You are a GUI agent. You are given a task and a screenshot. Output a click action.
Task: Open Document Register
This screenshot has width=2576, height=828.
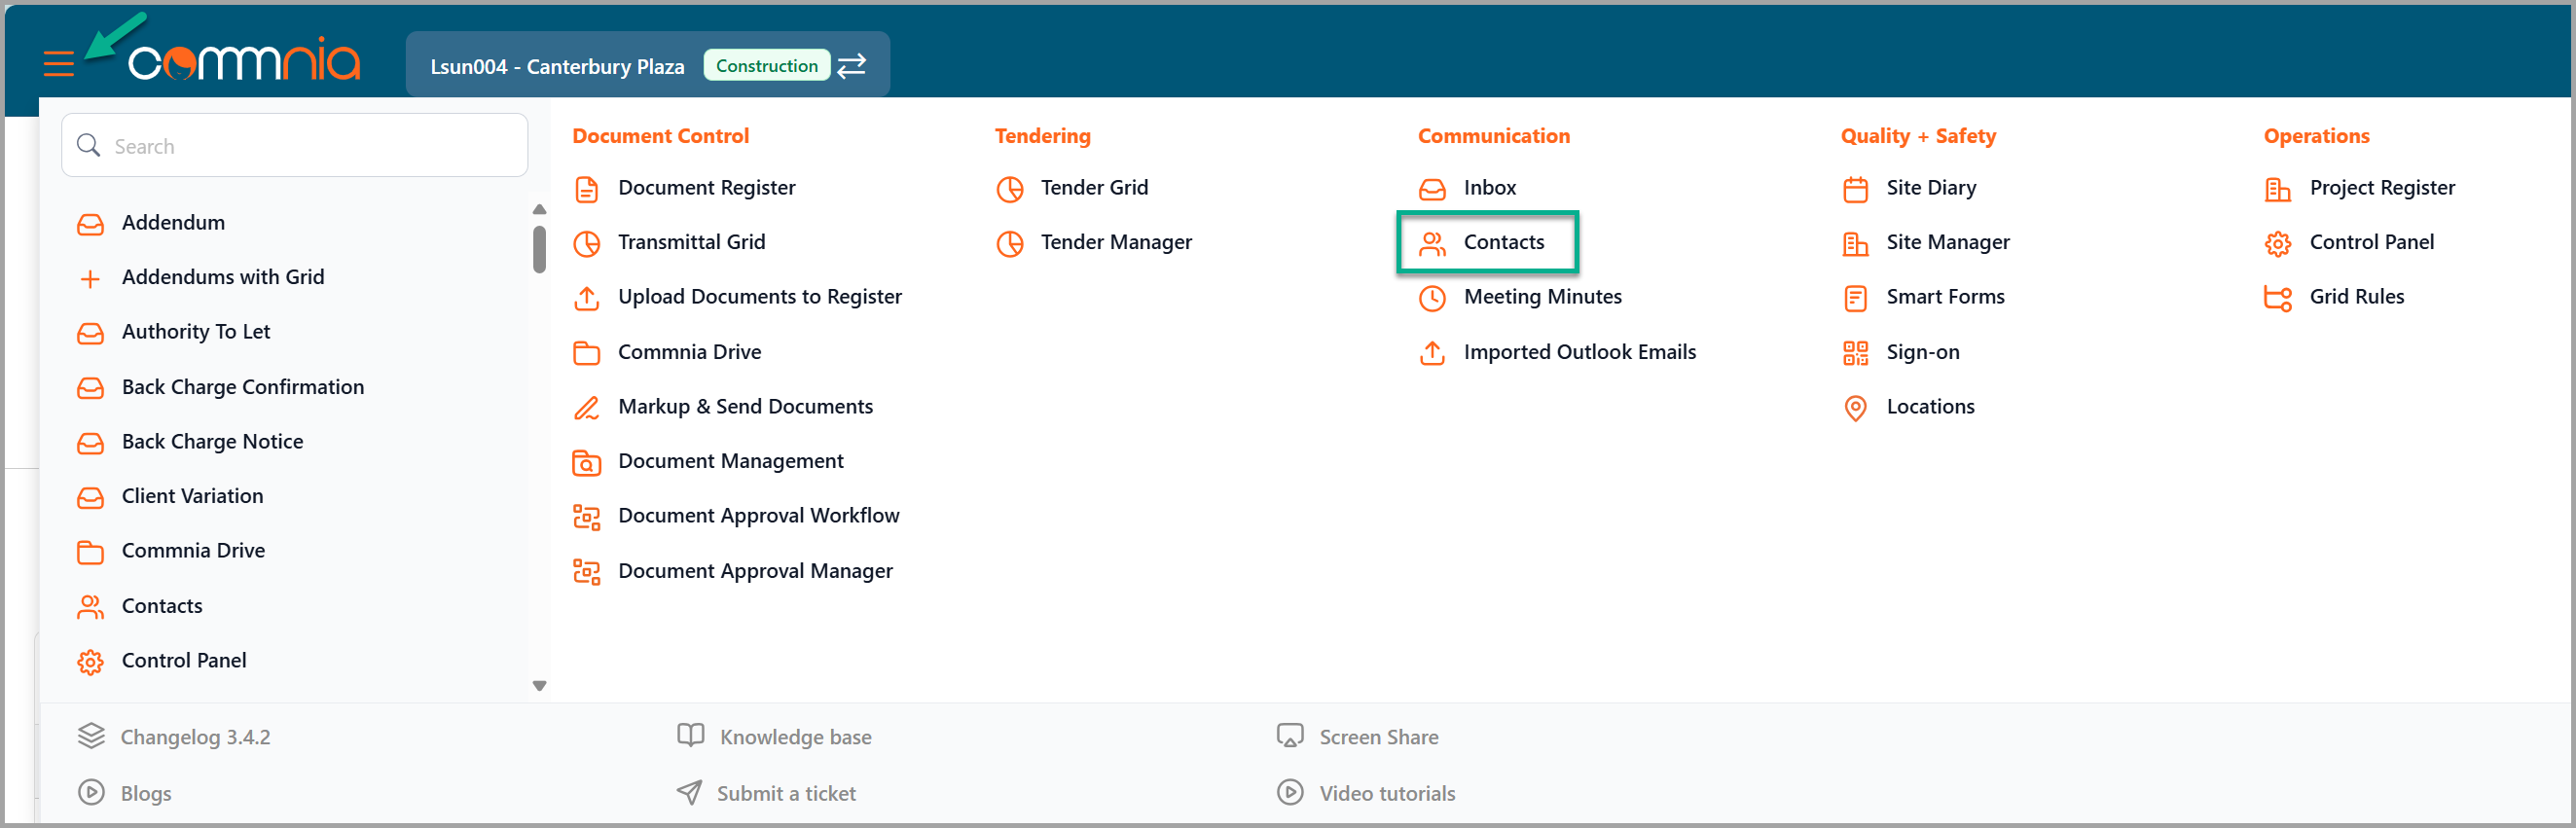pos(706,188)
